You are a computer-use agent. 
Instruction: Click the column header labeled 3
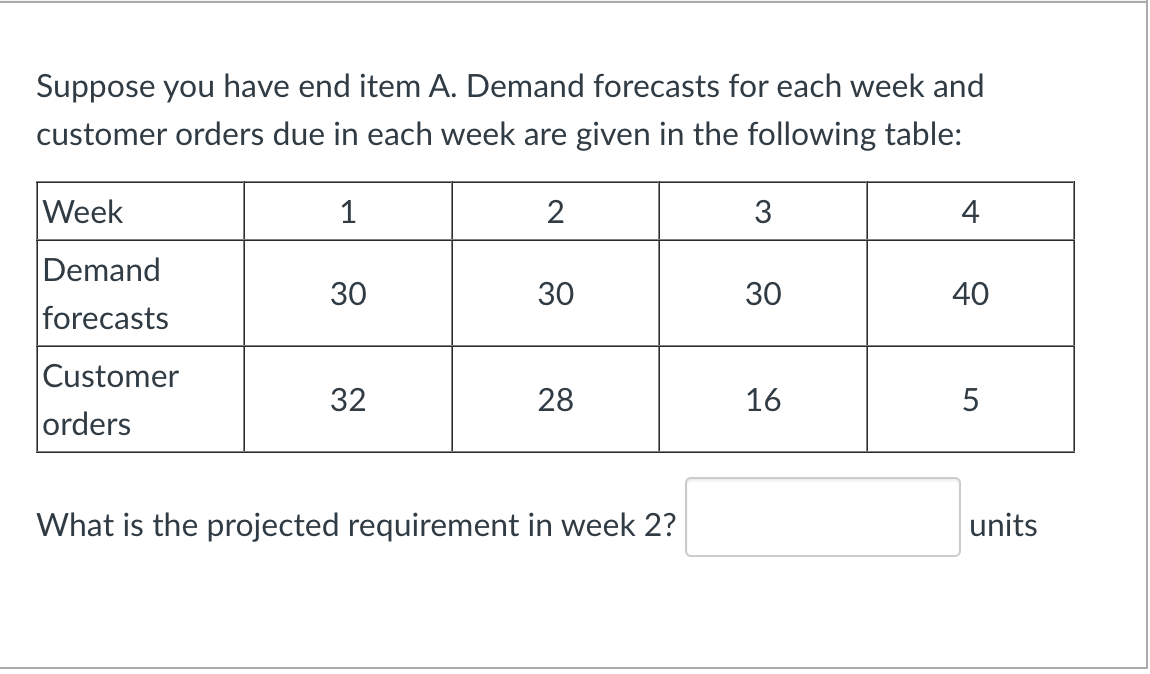(762, 211)
